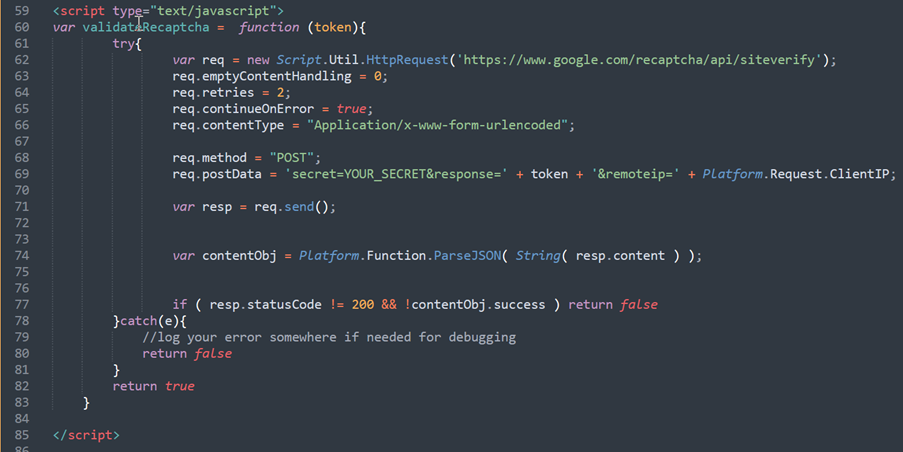
Task: Click the "text/javascript" attribute value
Action: [x=213, y=11]
